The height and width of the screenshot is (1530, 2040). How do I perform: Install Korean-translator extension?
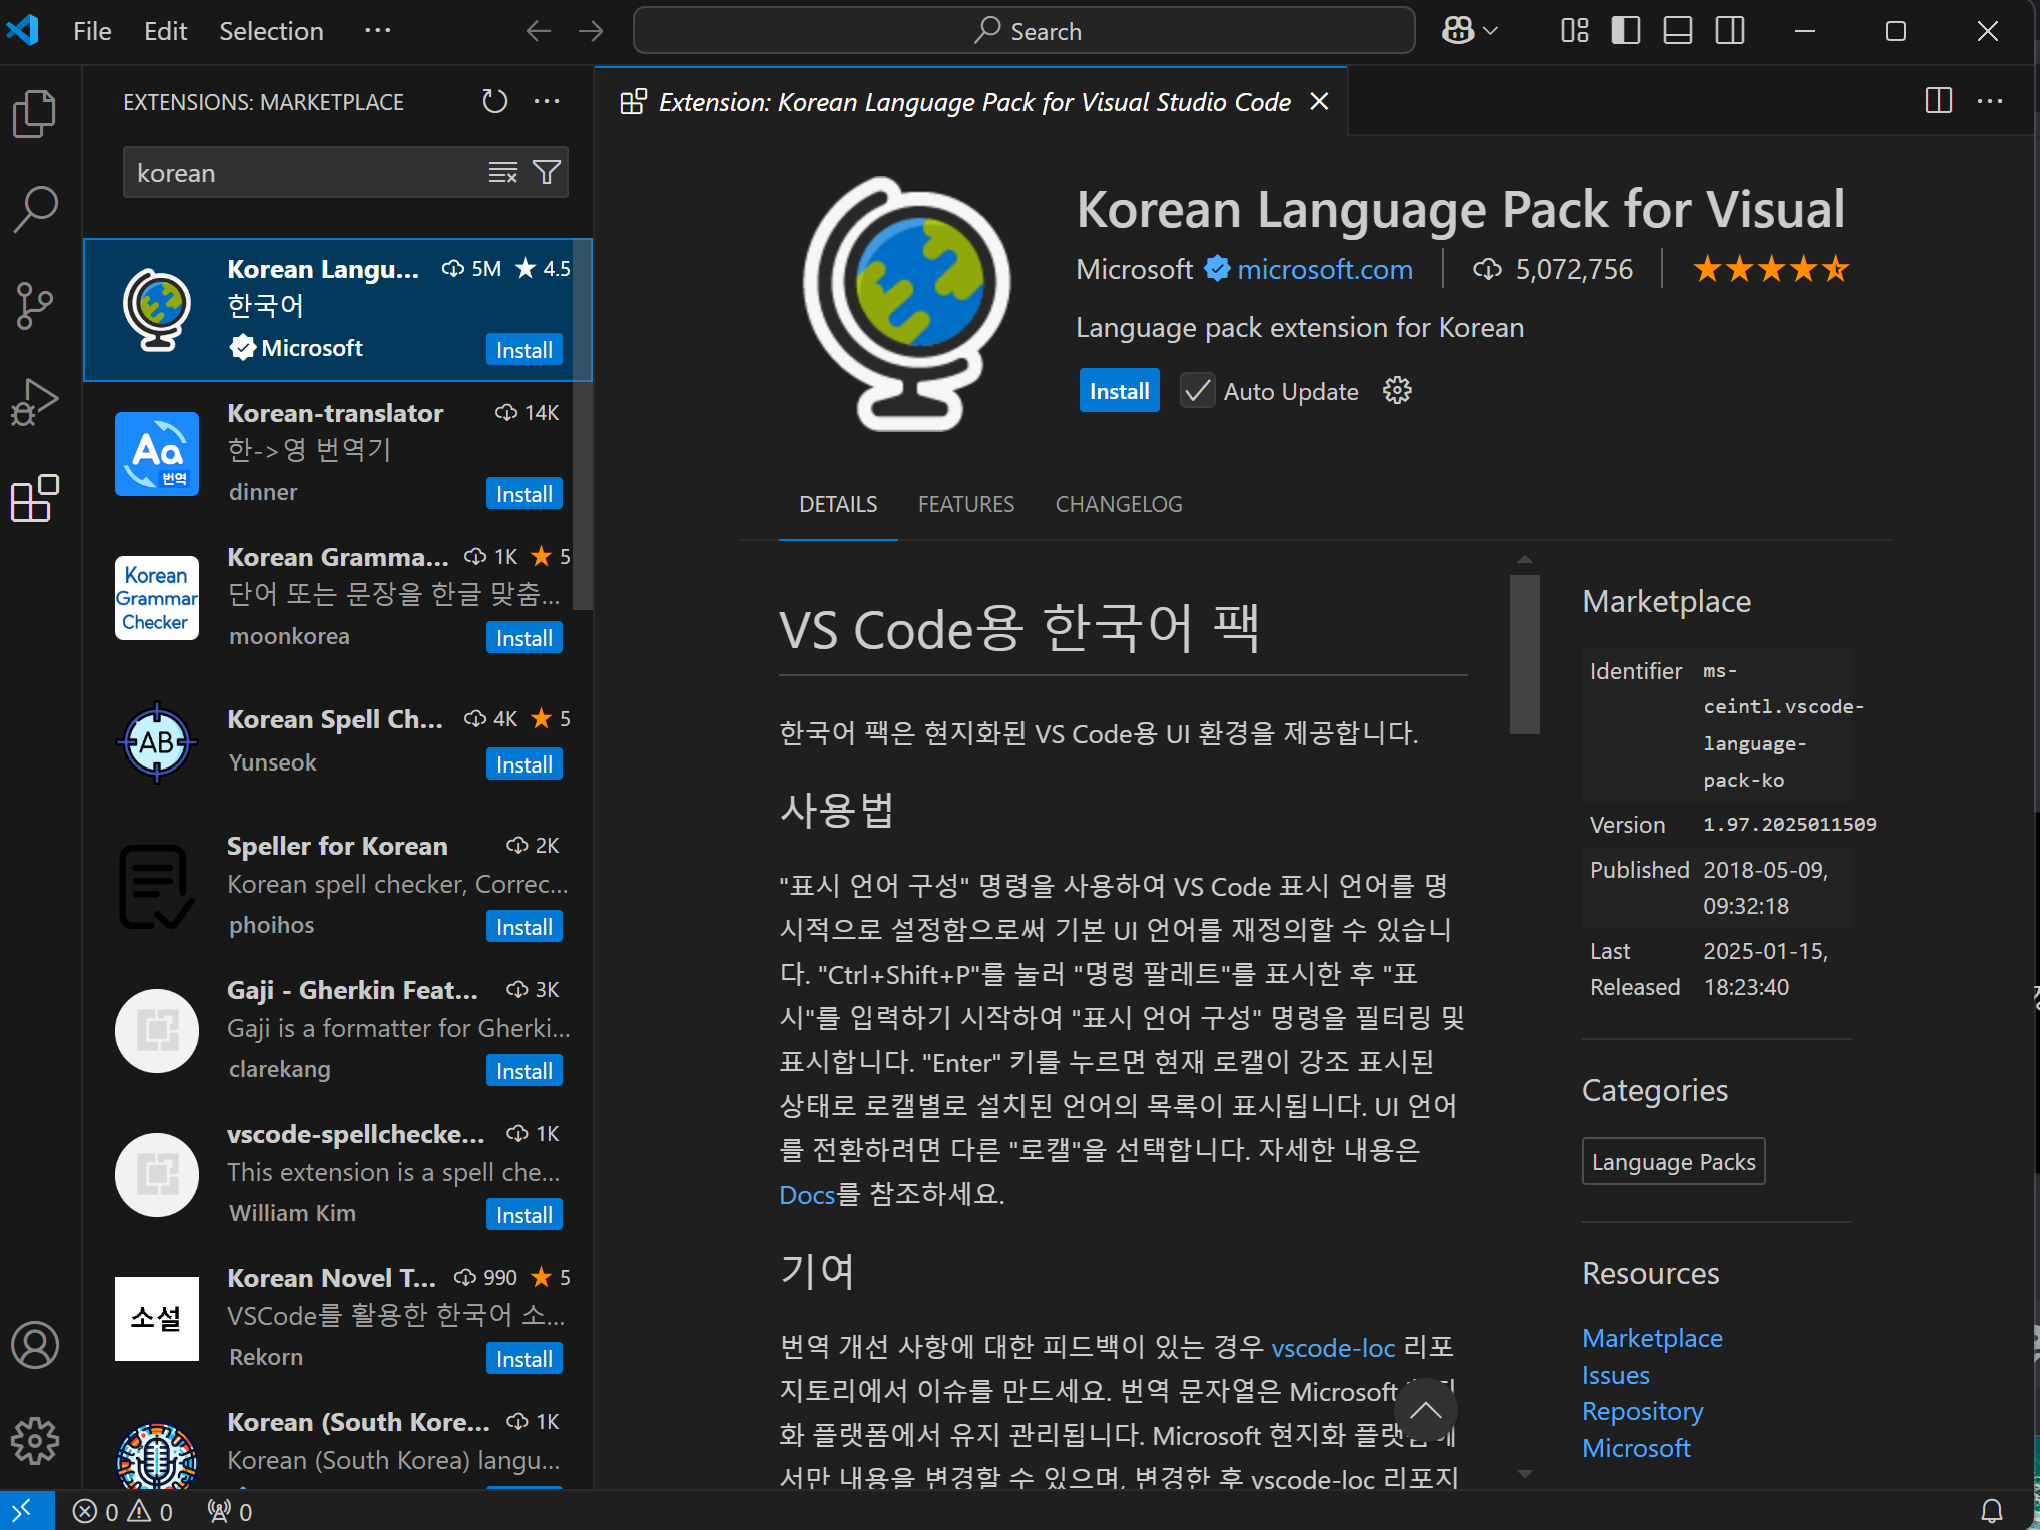[x=524, y=494]
